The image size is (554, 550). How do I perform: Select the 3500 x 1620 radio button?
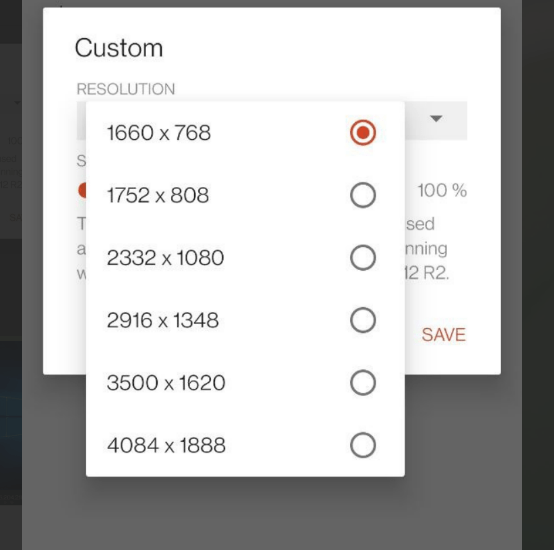[363, 383]
